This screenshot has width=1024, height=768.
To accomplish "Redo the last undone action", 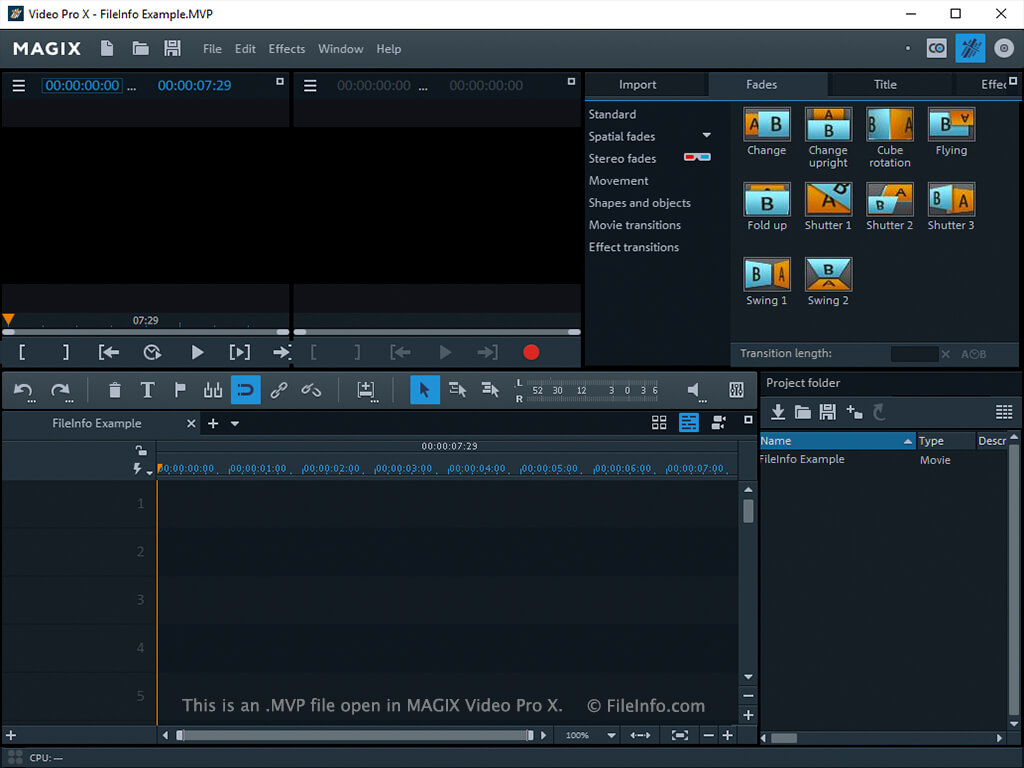I will point(61,391).
